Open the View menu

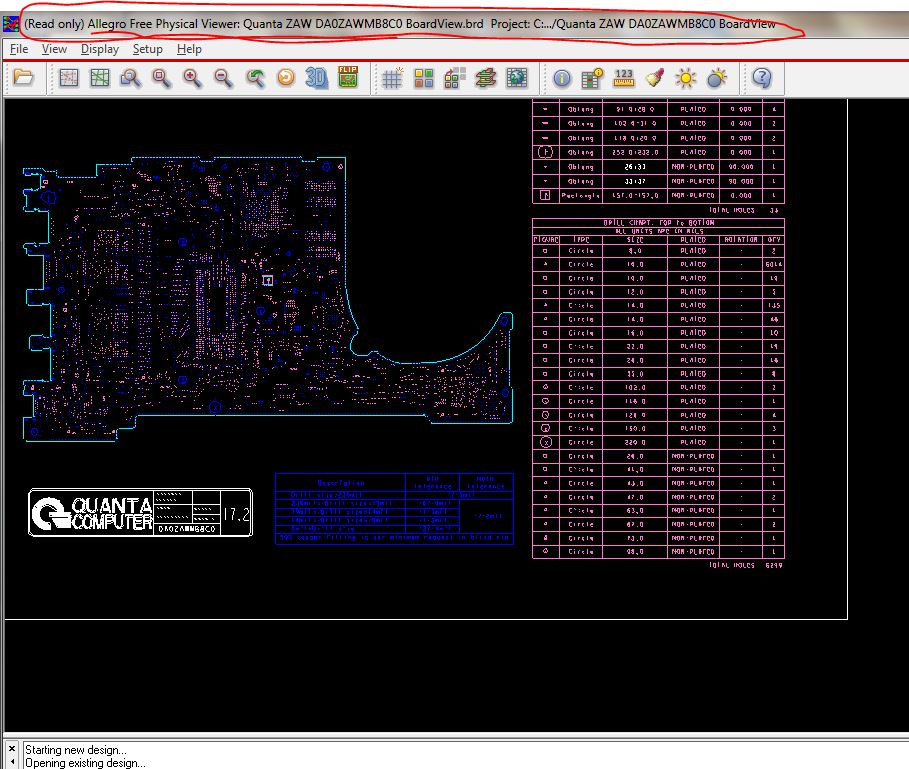point(54,49)
